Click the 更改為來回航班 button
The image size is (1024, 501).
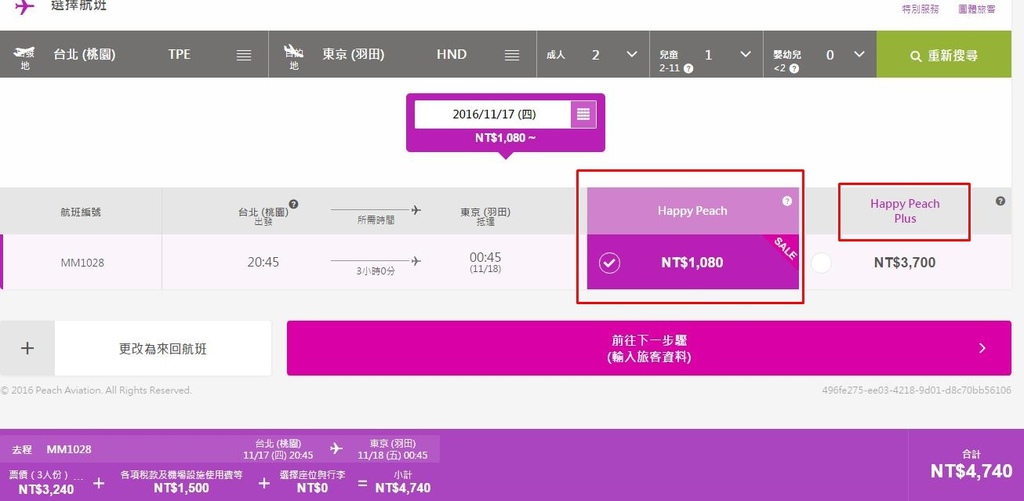click(x=163, y=349)
